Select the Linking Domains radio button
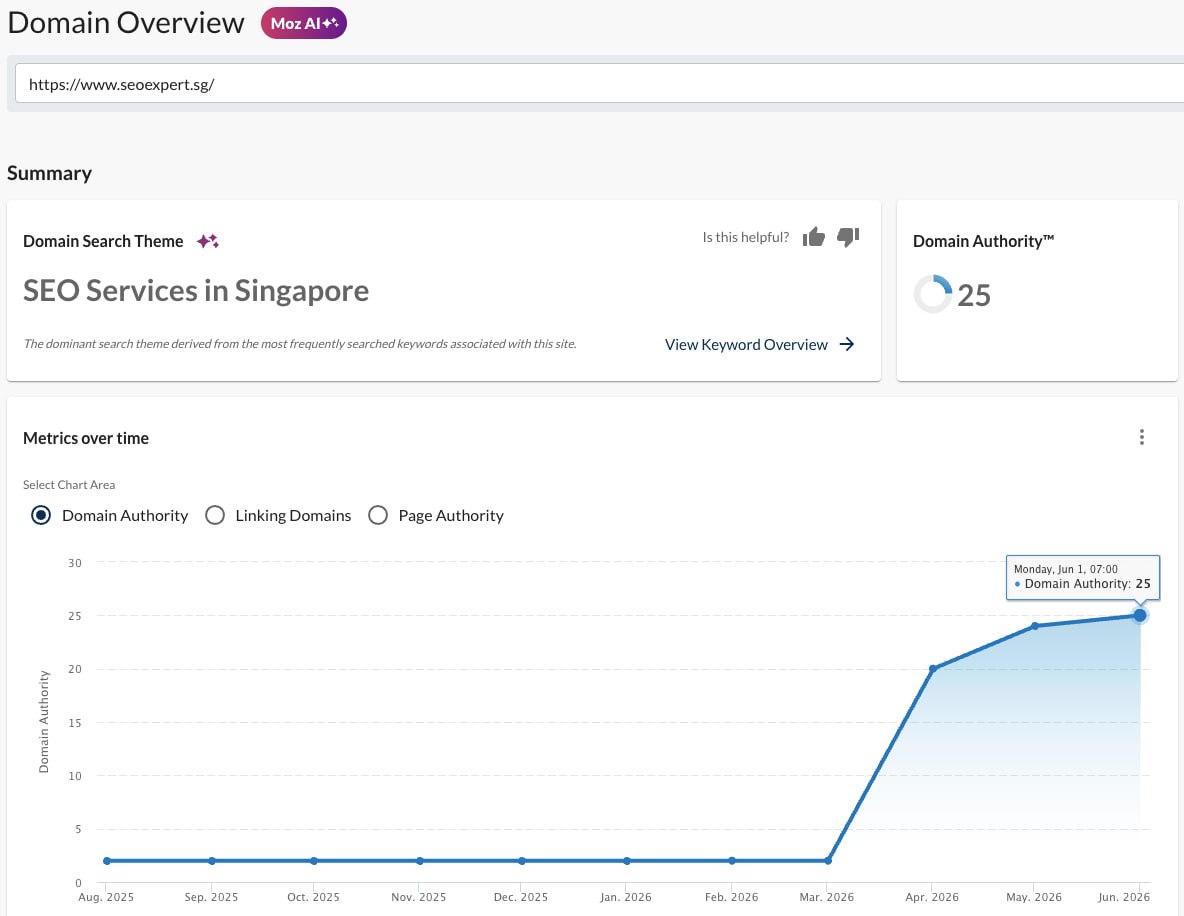This screenshot has height=916, width=1184. point(215,515)
